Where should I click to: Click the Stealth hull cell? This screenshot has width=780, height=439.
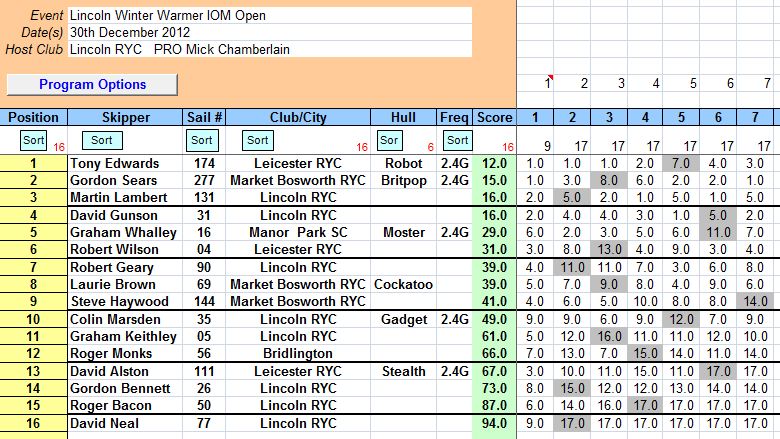click(404, 372)
